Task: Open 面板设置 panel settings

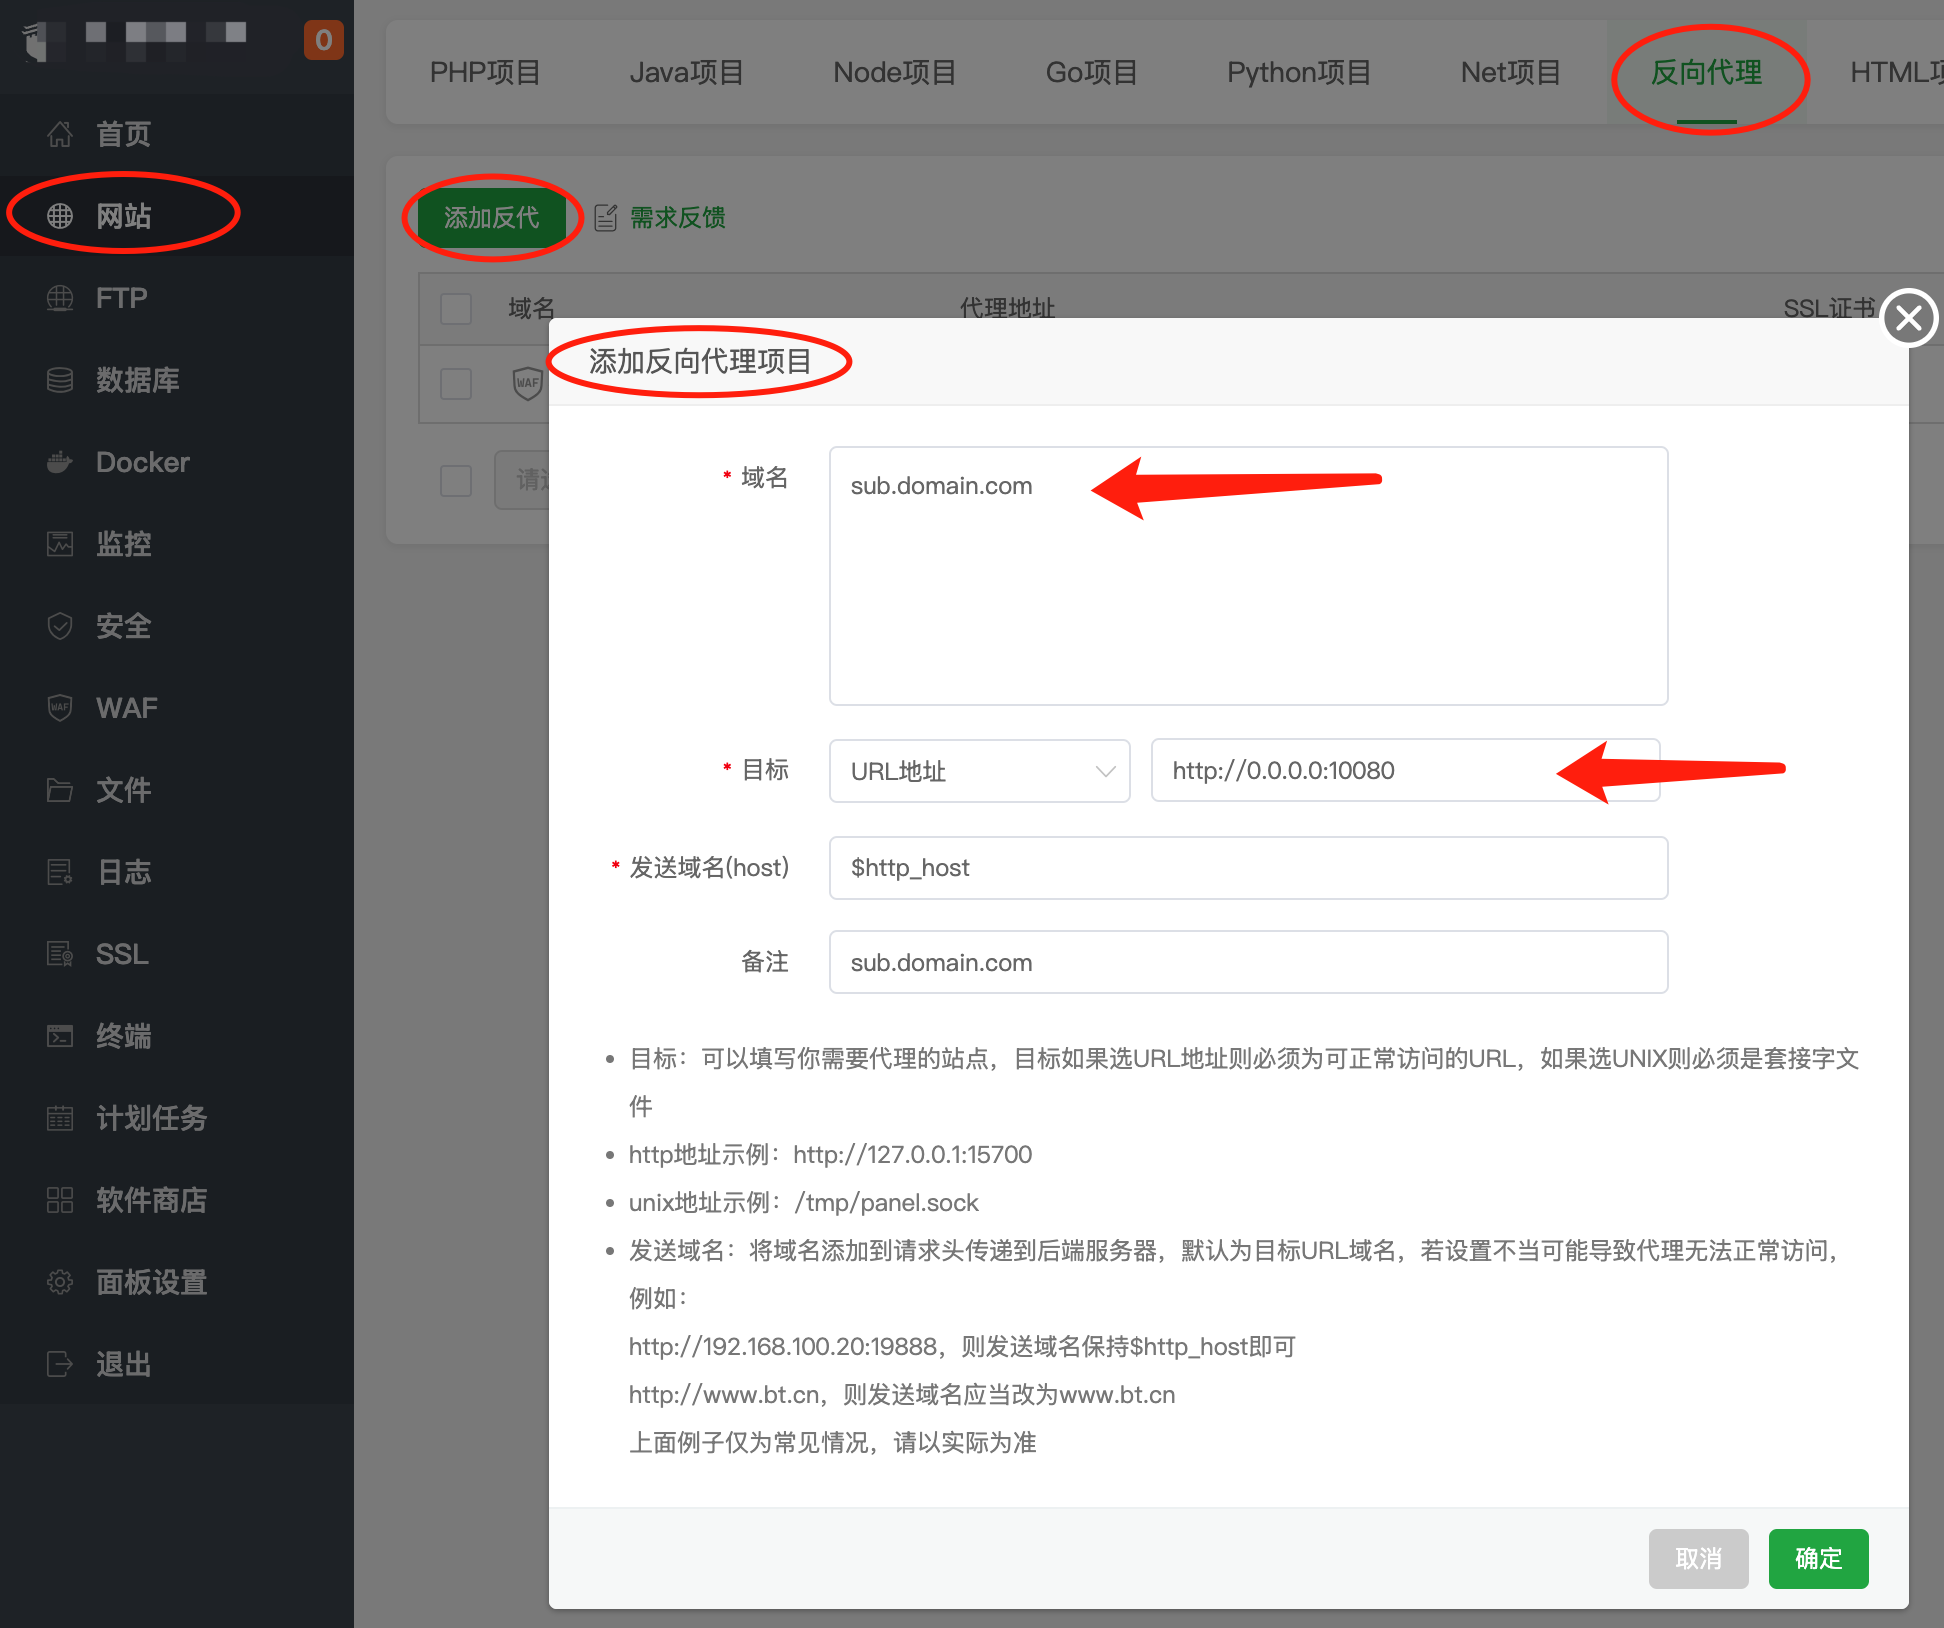Action: click(x=151, y=1282)
